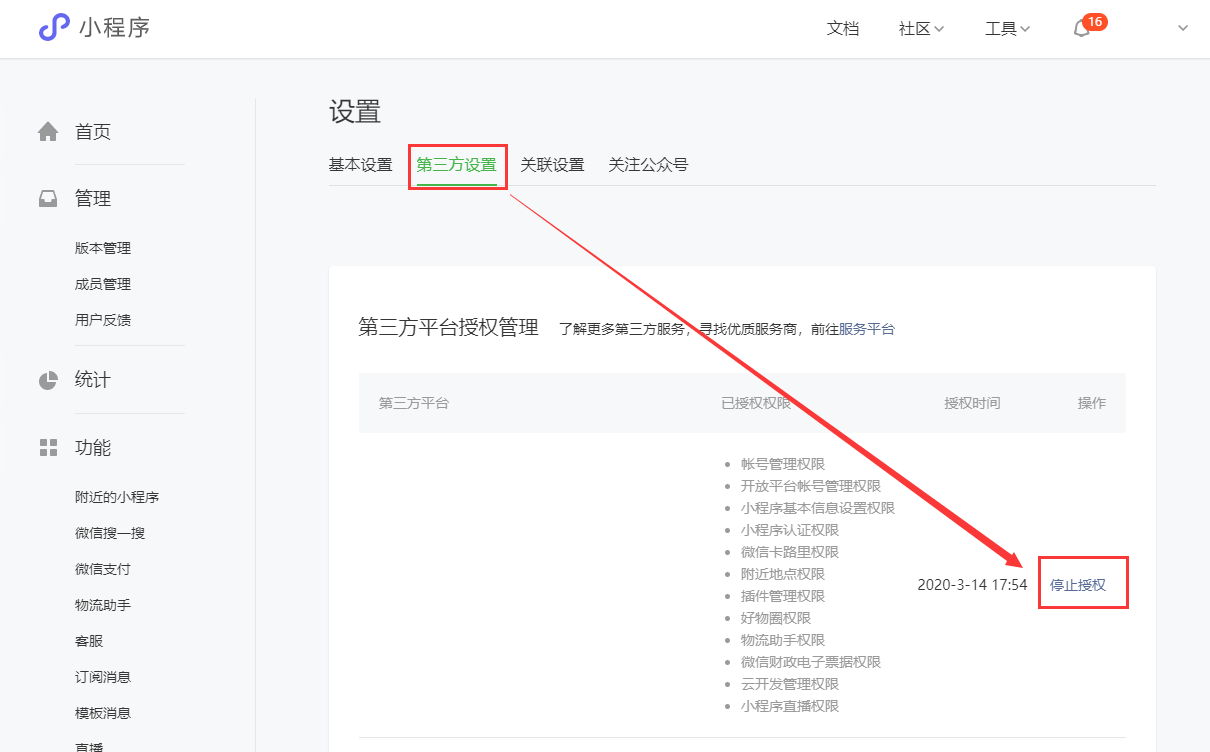Open 微信搜一搜 in sidebar
Image resolution: width=1210 pixels, height=752 pixels.
pyautogui.click(x=110, y=533)
